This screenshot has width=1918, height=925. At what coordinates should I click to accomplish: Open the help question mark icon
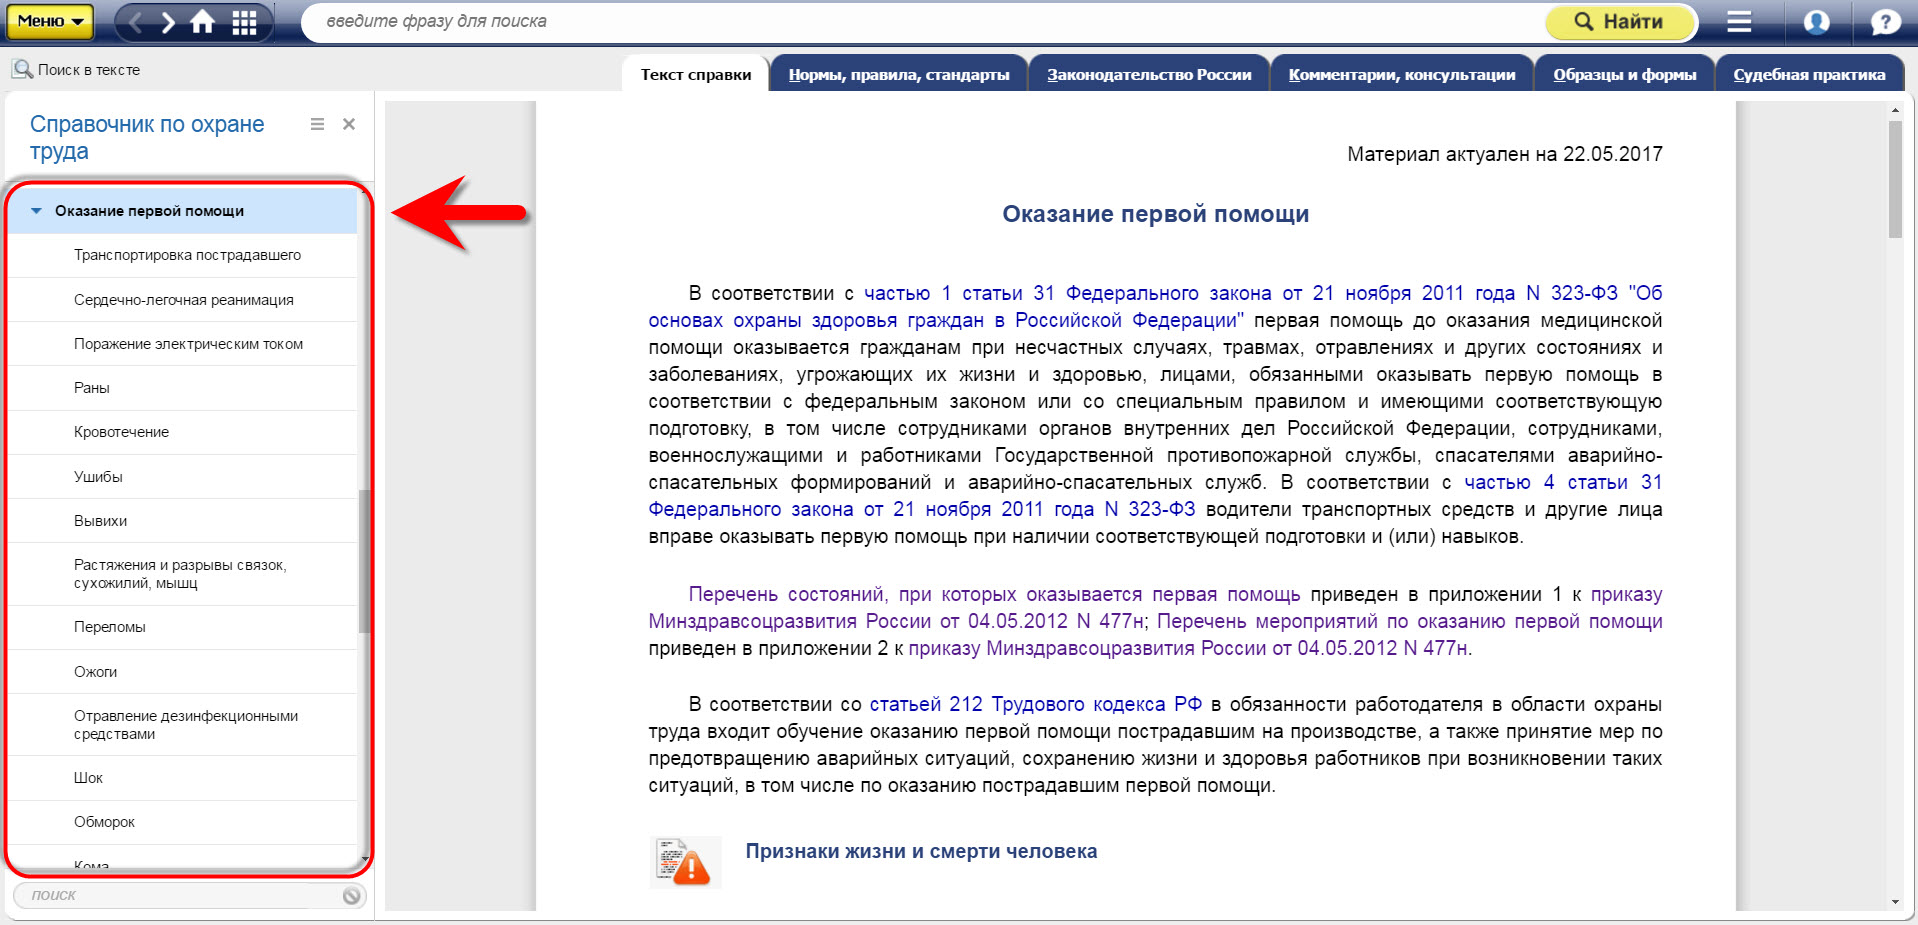click(x=1885, y=22)
